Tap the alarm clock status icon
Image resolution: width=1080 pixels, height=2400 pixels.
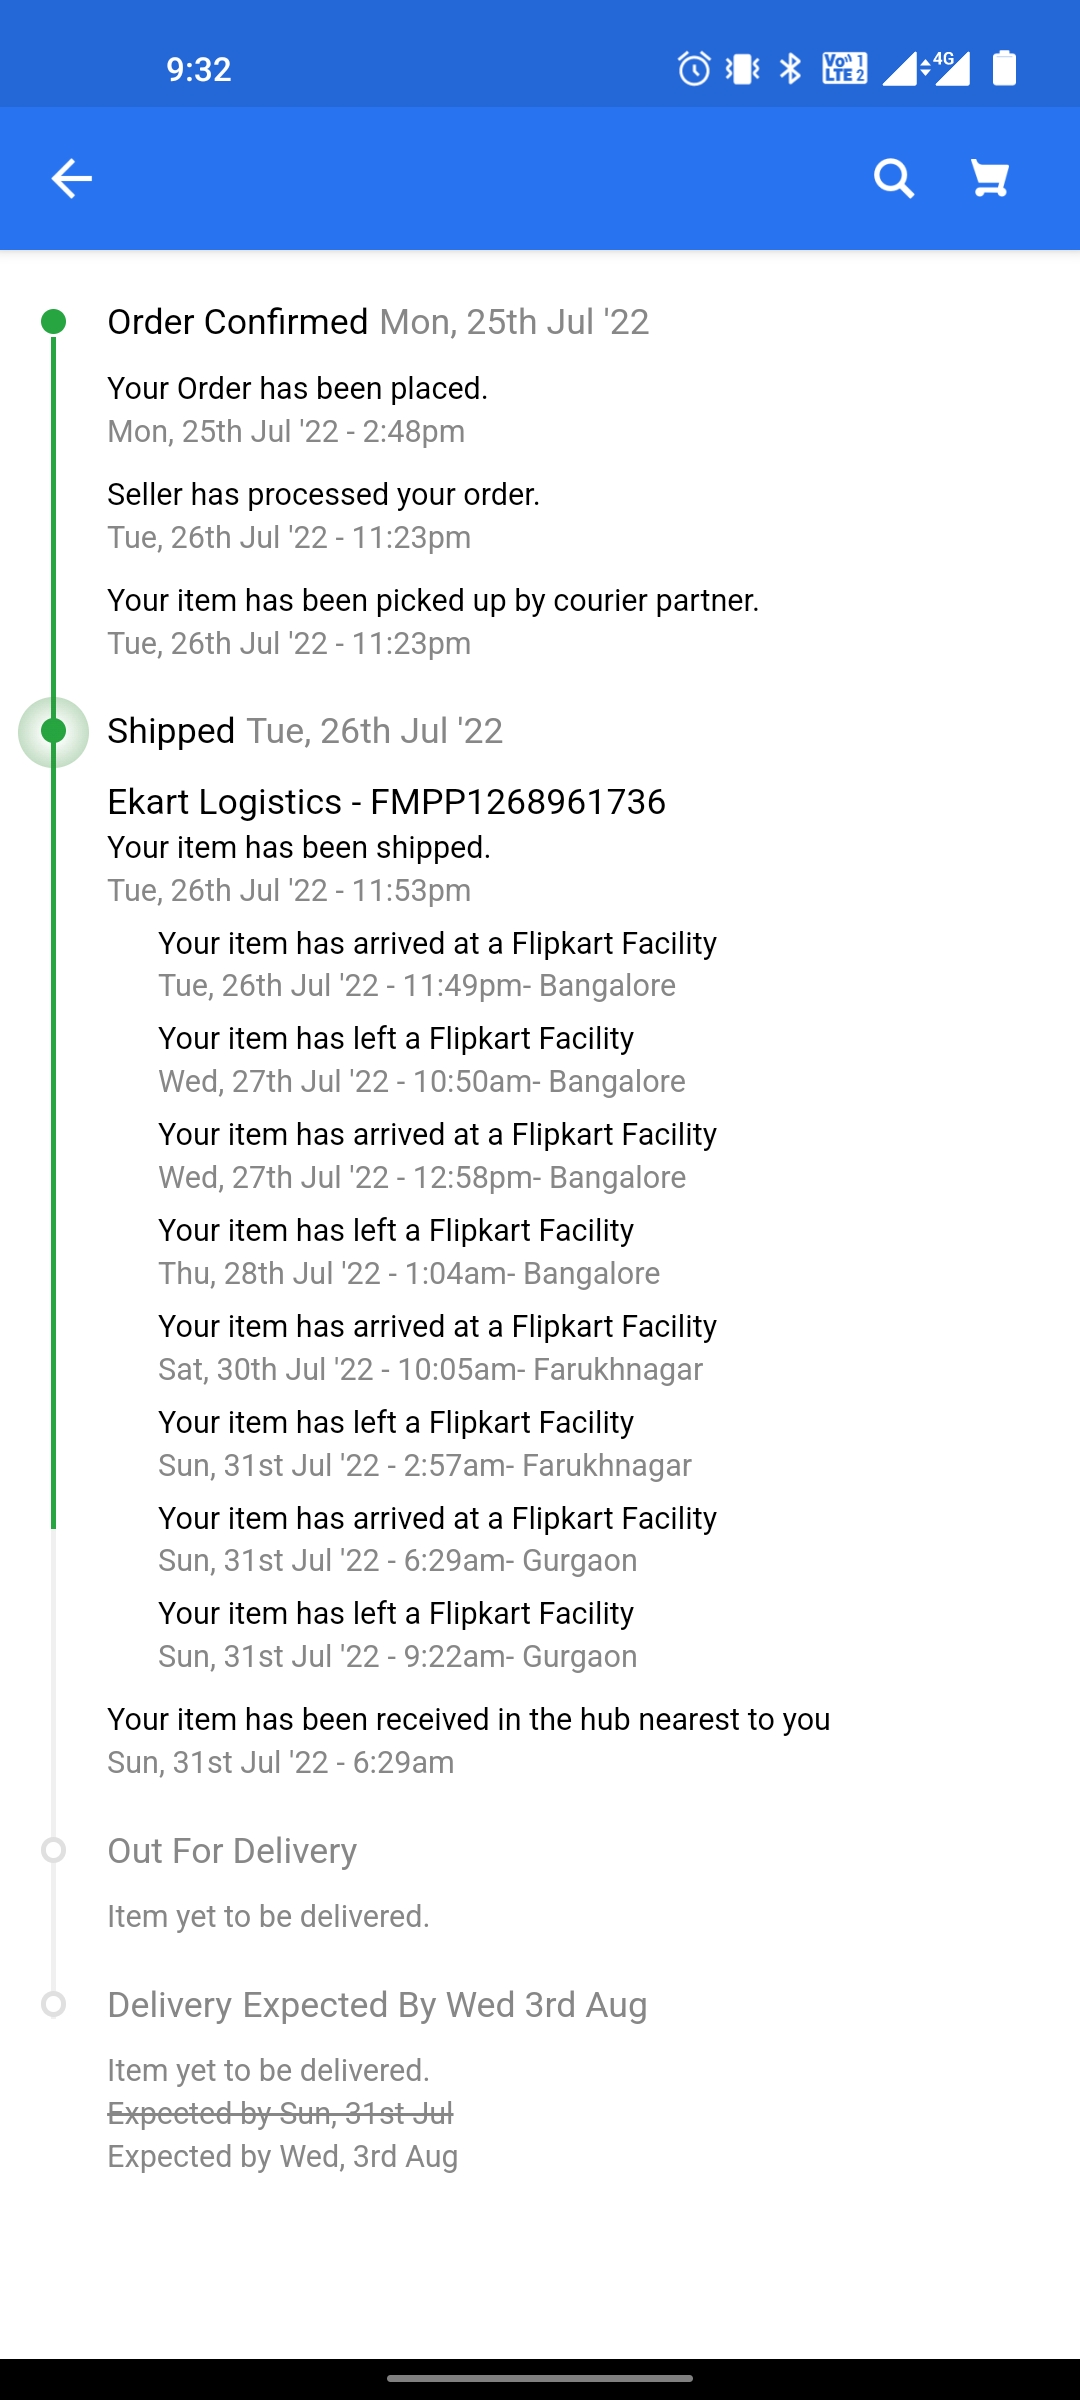(x=694, y=69)
